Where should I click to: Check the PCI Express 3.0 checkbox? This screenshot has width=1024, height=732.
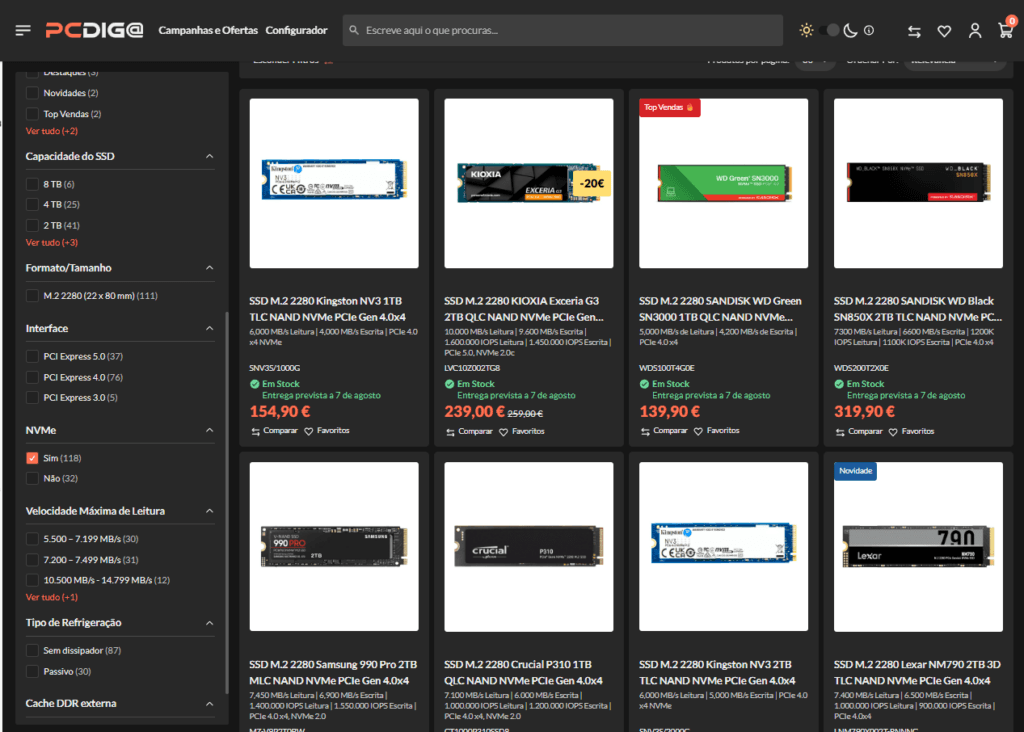(x=32, y=398)
